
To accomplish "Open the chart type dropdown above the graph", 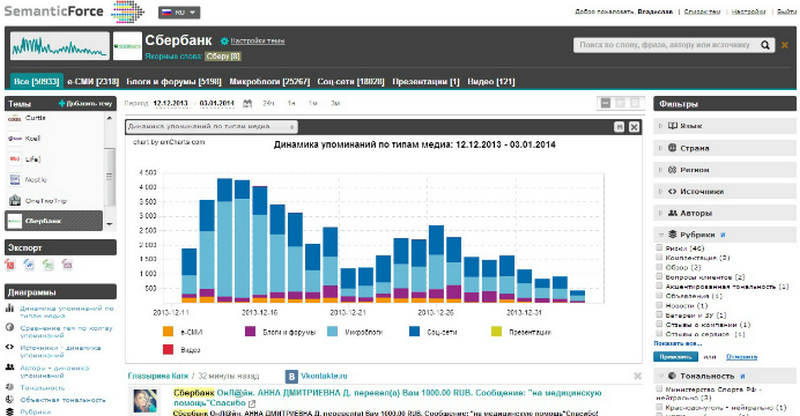I will 211,127.
